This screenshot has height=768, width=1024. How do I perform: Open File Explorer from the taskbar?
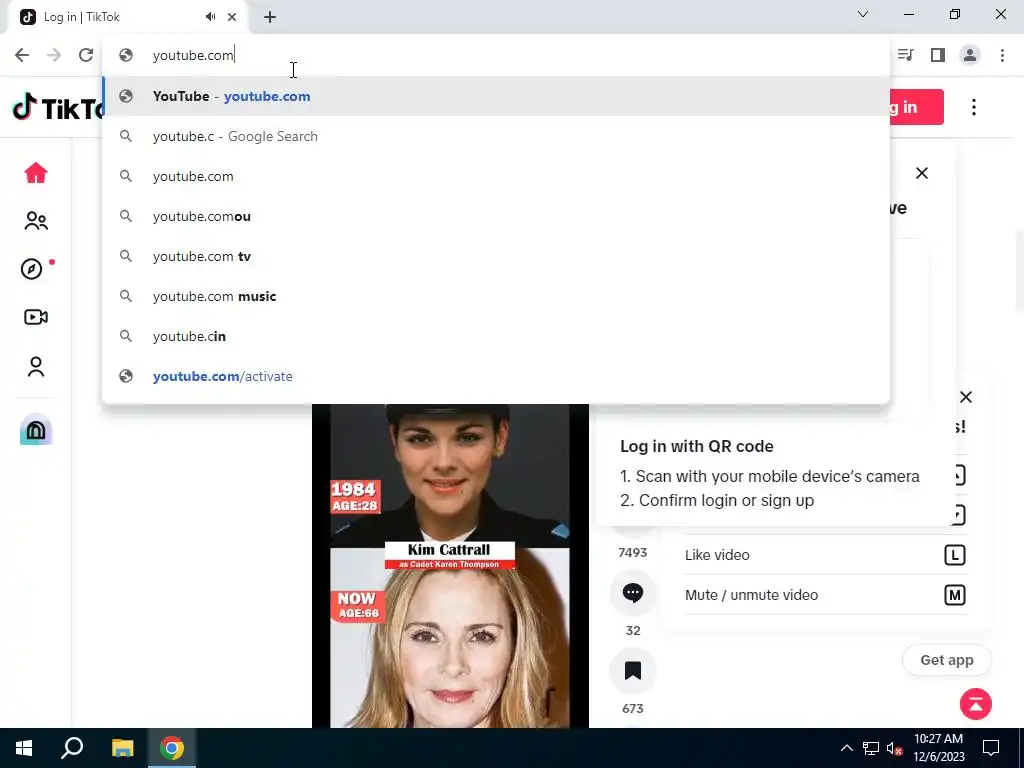coord(122,748)
